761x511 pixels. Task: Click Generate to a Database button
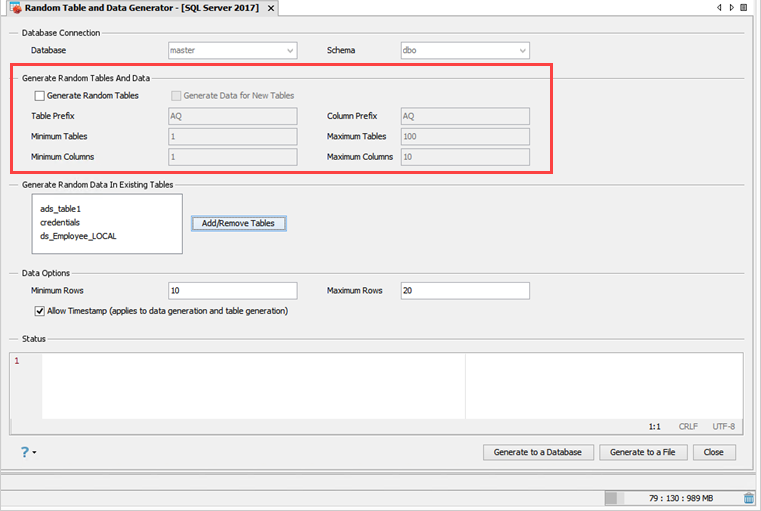tap(538, 452)
